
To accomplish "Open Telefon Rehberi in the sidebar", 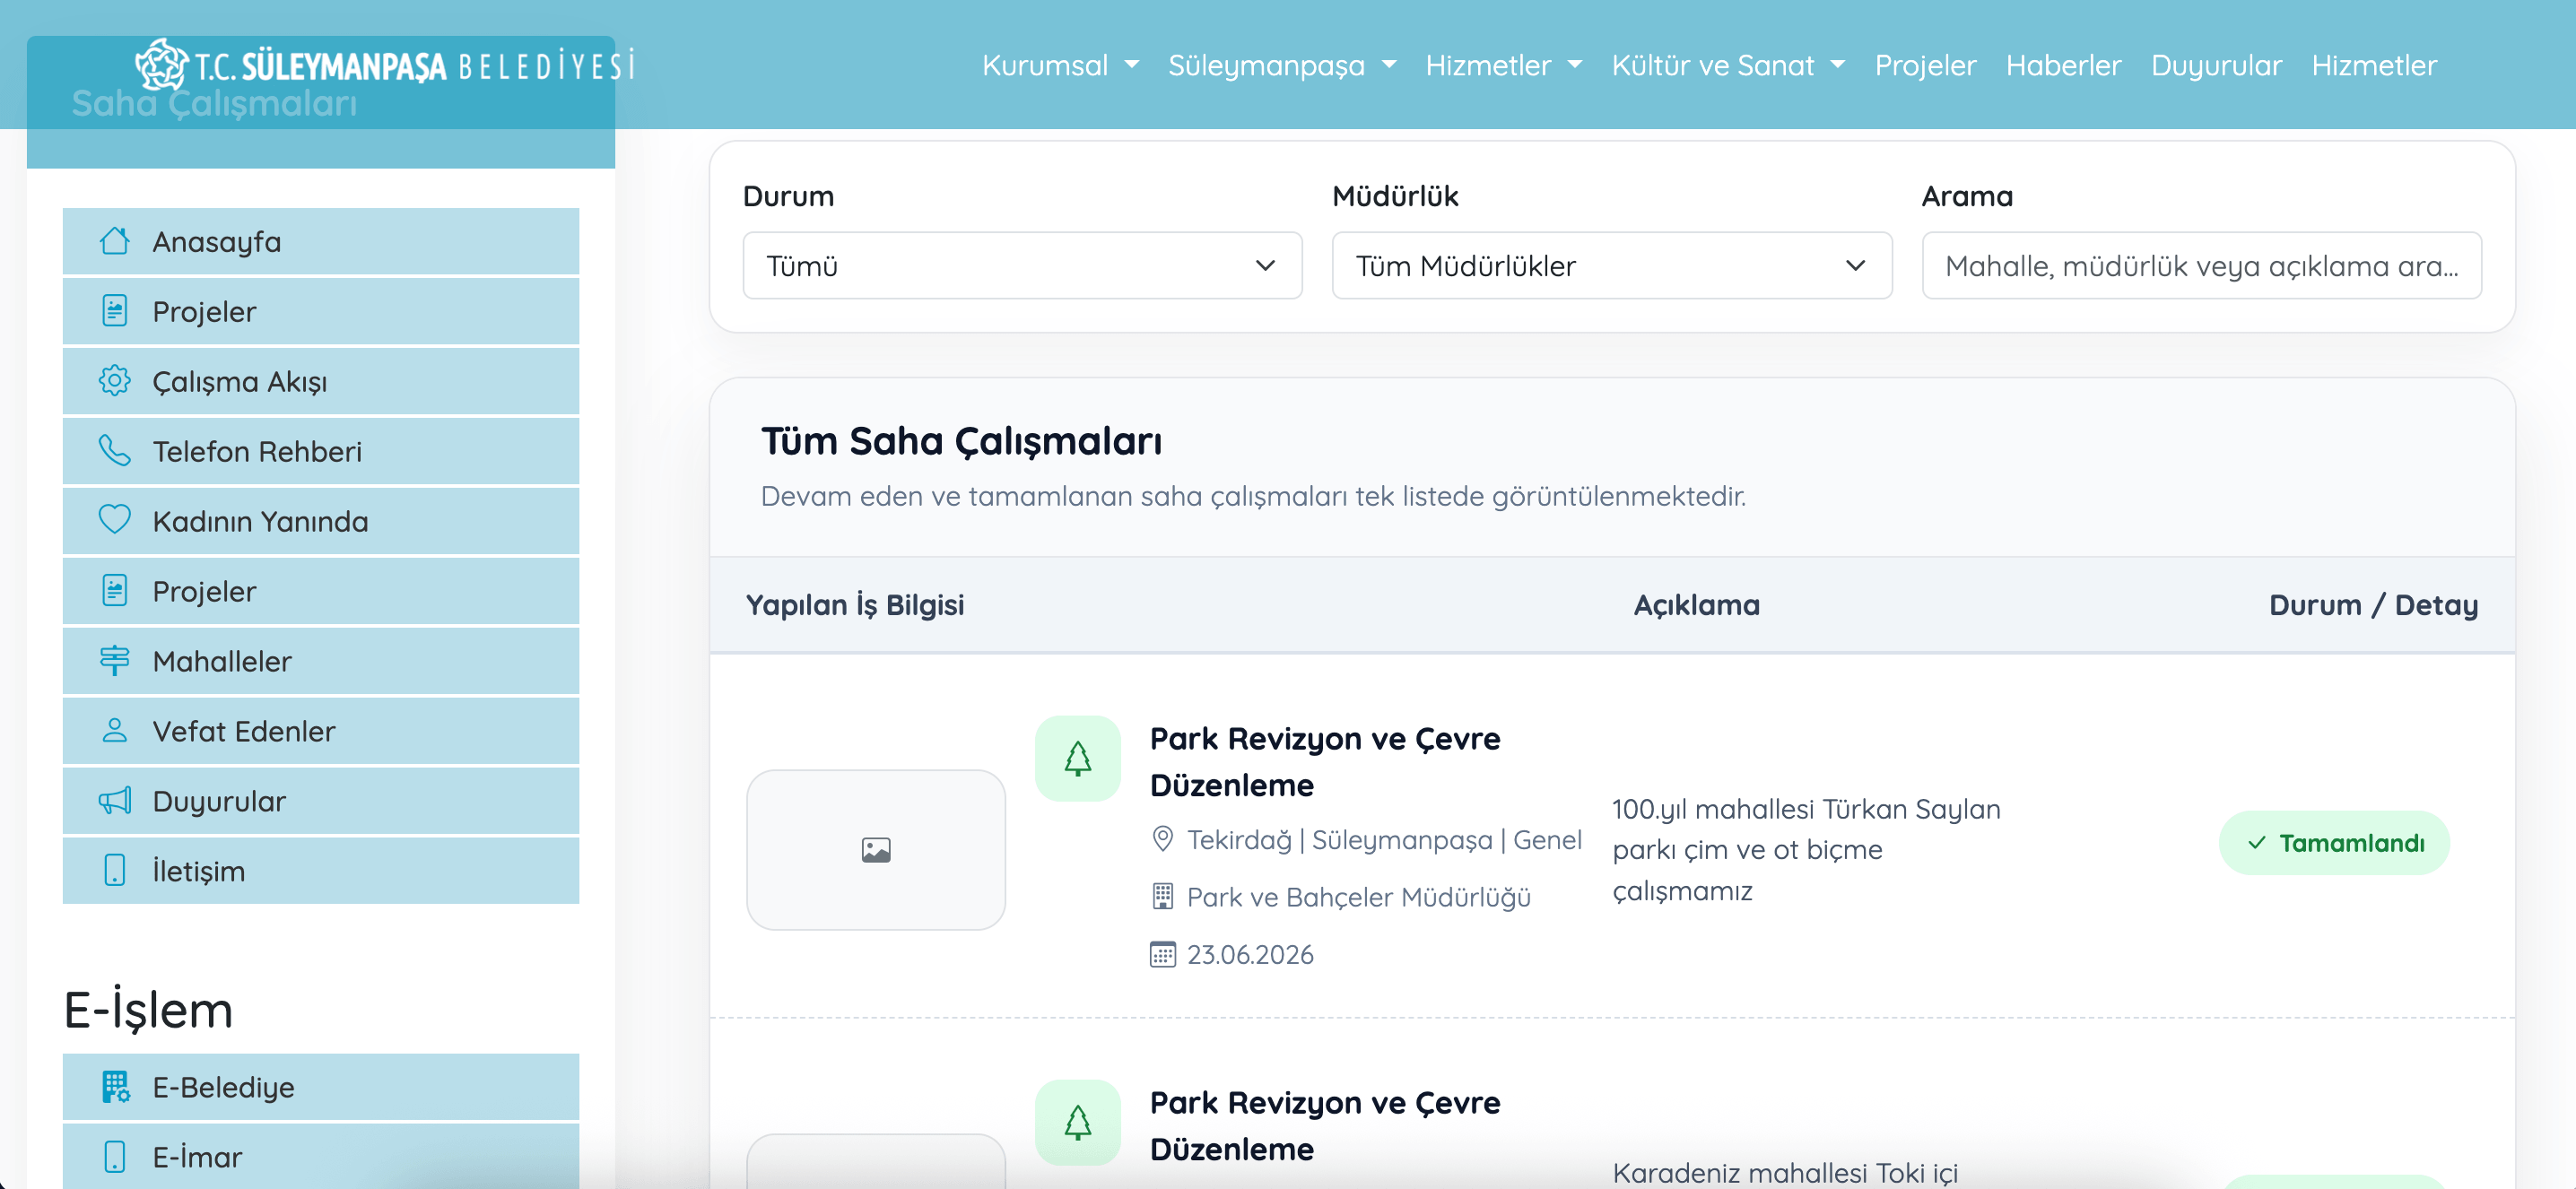I will (321, 451).
